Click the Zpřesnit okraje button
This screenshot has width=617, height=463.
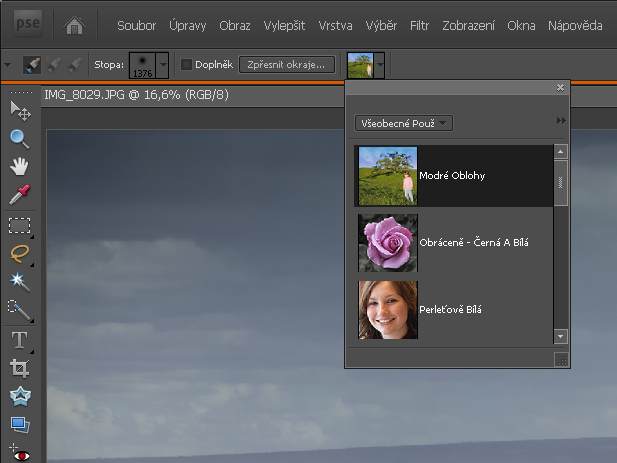pyautogui.click(x=285, y=65)
